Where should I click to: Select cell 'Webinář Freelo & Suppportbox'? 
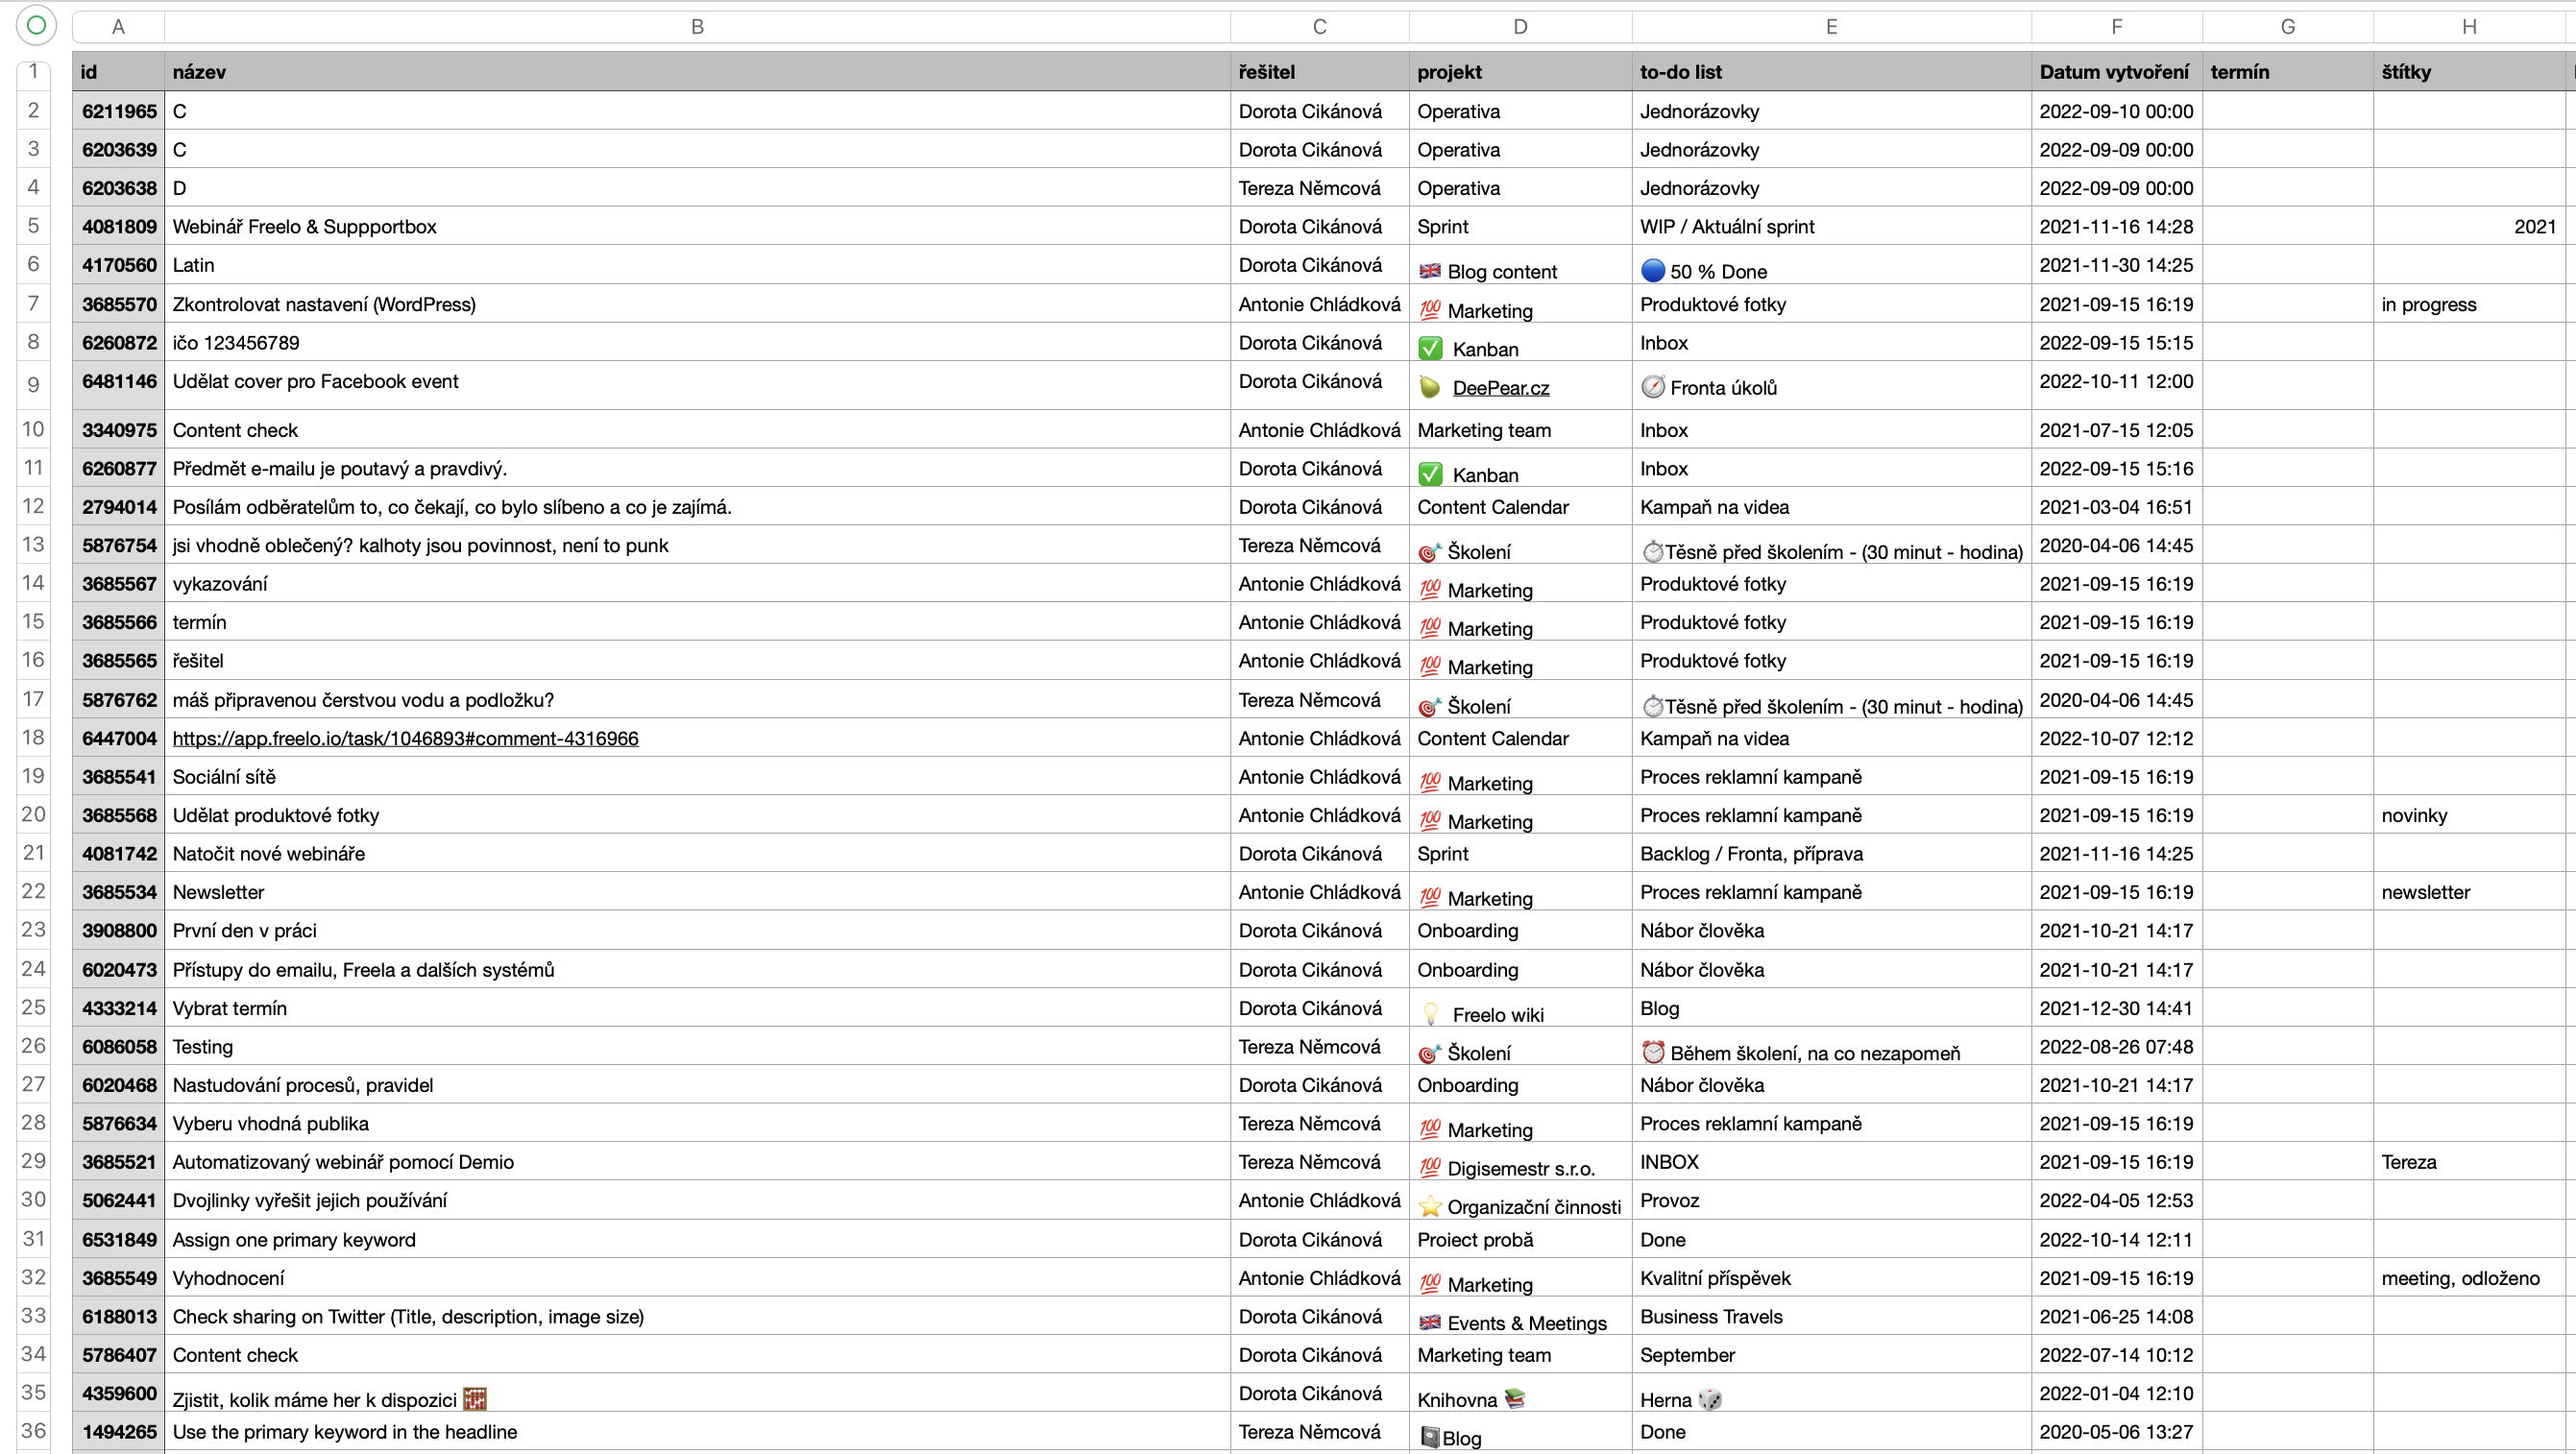pos(697,226)
